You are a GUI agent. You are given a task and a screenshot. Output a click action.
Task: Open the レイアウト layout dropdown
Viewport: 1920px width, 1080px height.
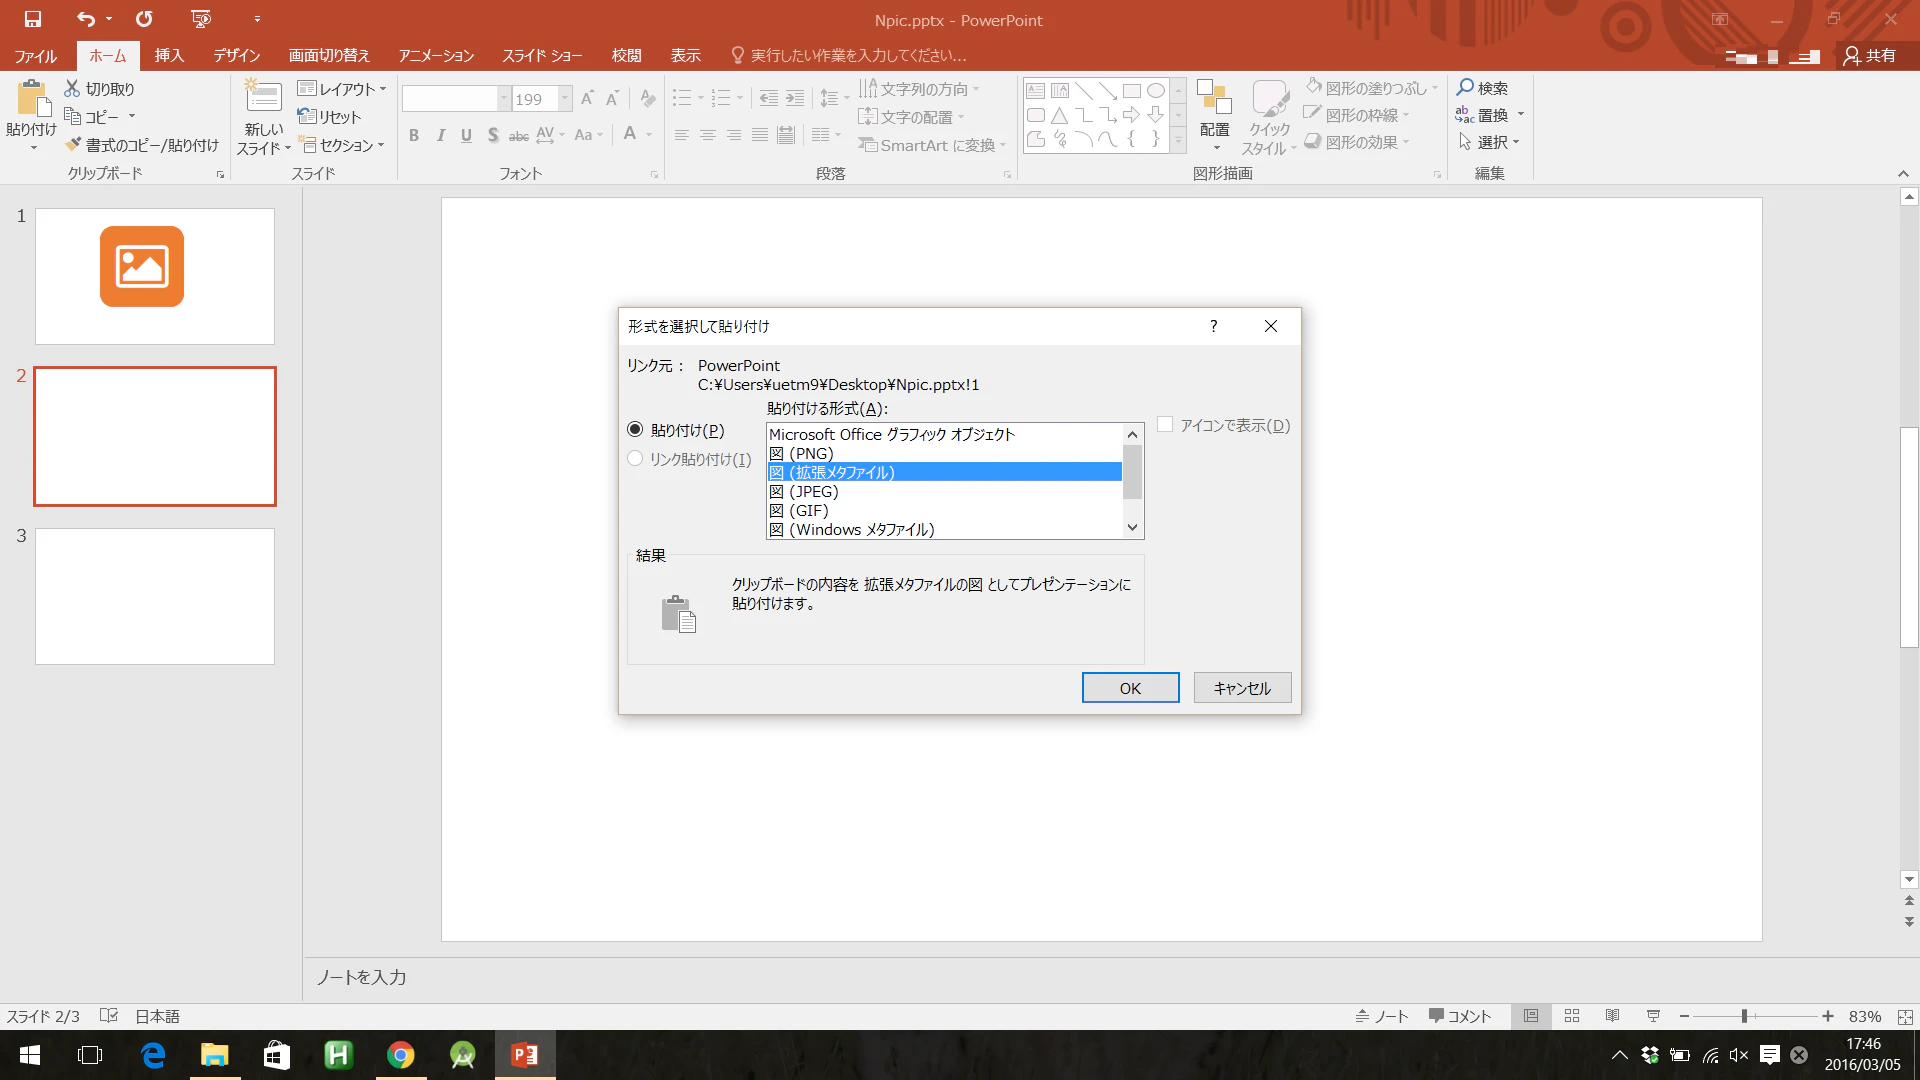(342, 89)
